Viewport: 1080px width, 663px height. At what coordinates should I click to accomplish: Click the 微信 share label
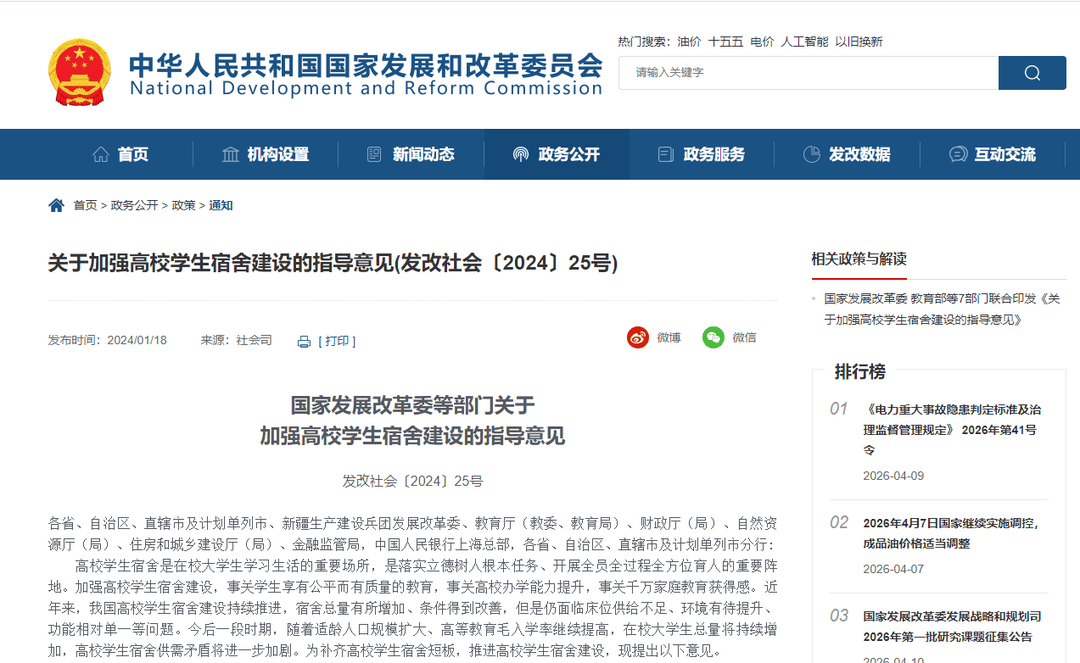point(745,337)
